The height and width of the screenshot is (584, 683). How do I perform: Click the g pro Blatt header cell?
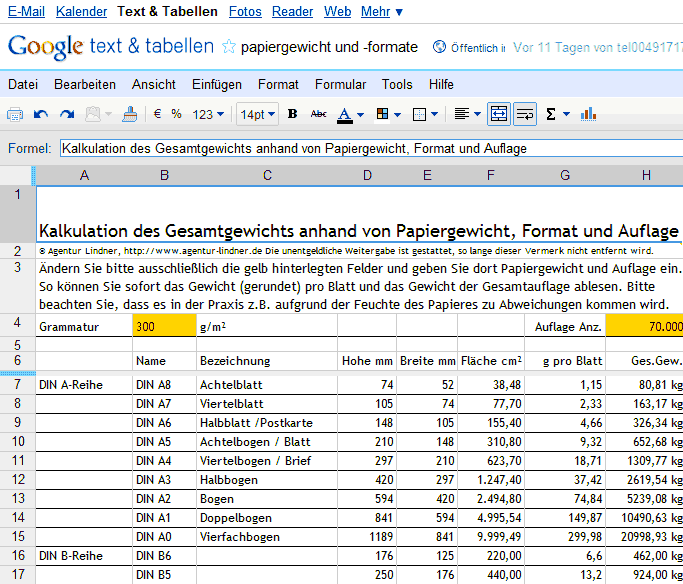pos(565,361)
